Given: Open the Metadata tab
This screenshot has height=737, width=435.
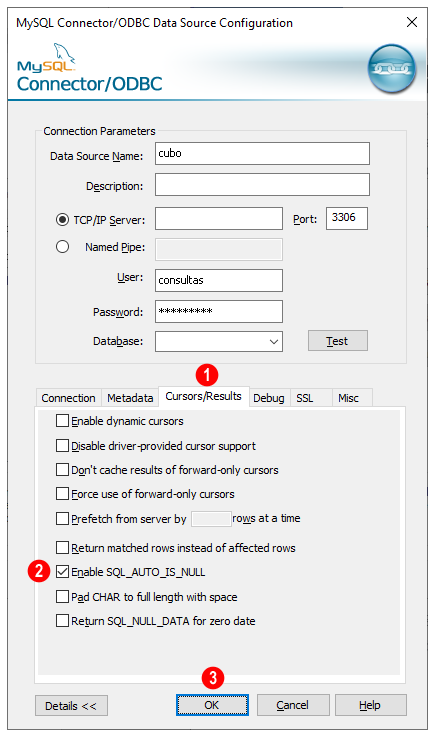Looking at the screenshot, I should 130,398.
